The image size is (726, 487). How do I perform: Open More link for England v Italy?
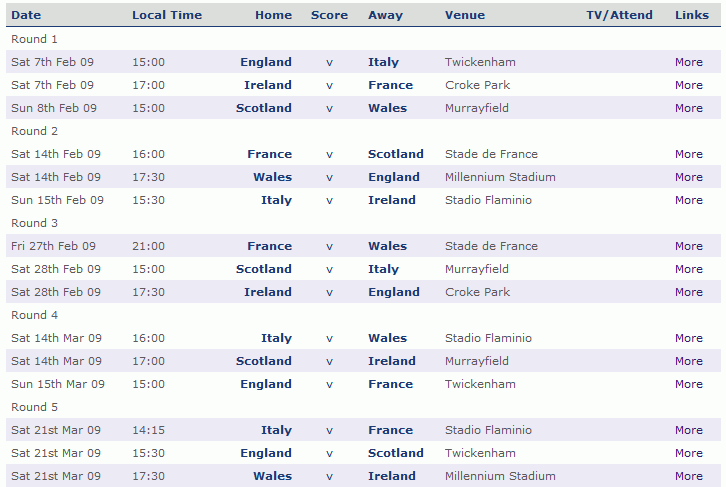[688, 62]
